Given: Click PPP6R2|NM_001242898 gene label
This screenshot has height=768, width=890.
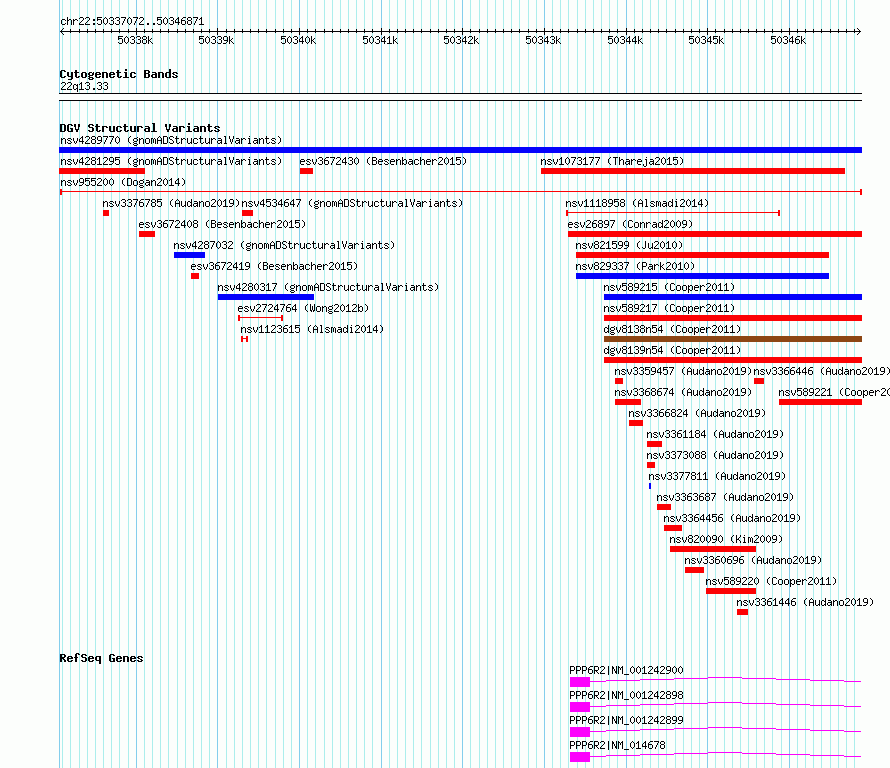Looking at the screenshot, I should coord(626,695).
